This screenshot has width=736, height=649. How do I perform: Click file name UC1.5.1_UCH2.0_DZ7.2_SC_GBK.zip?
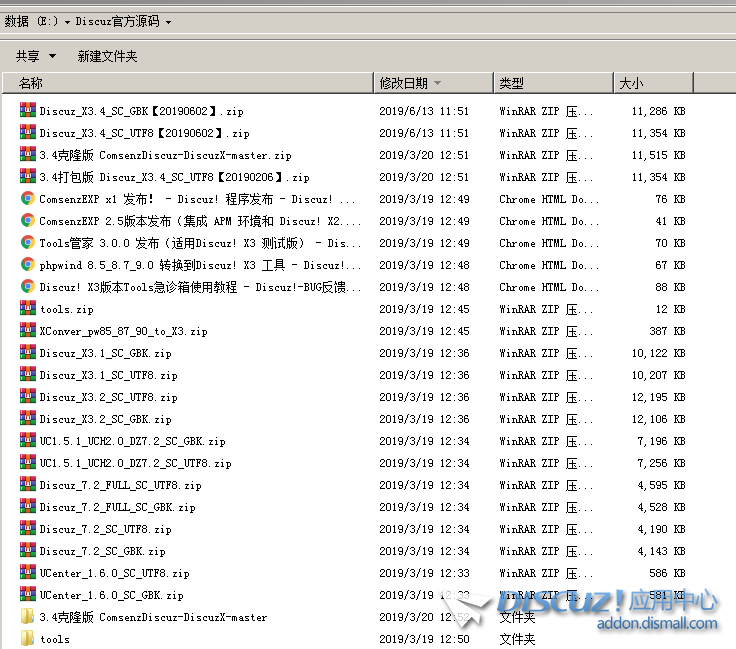point(132,442)
